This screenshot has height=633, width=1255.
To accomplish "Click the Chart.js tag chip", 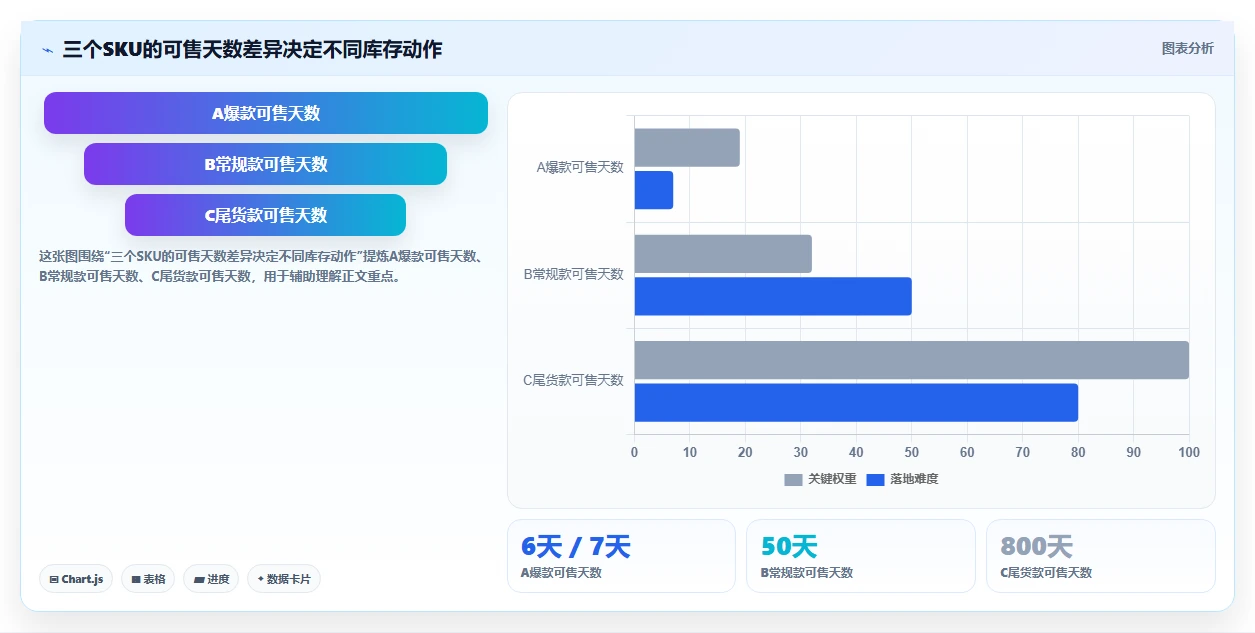I will pyautogui.click(x=76, y=579).
